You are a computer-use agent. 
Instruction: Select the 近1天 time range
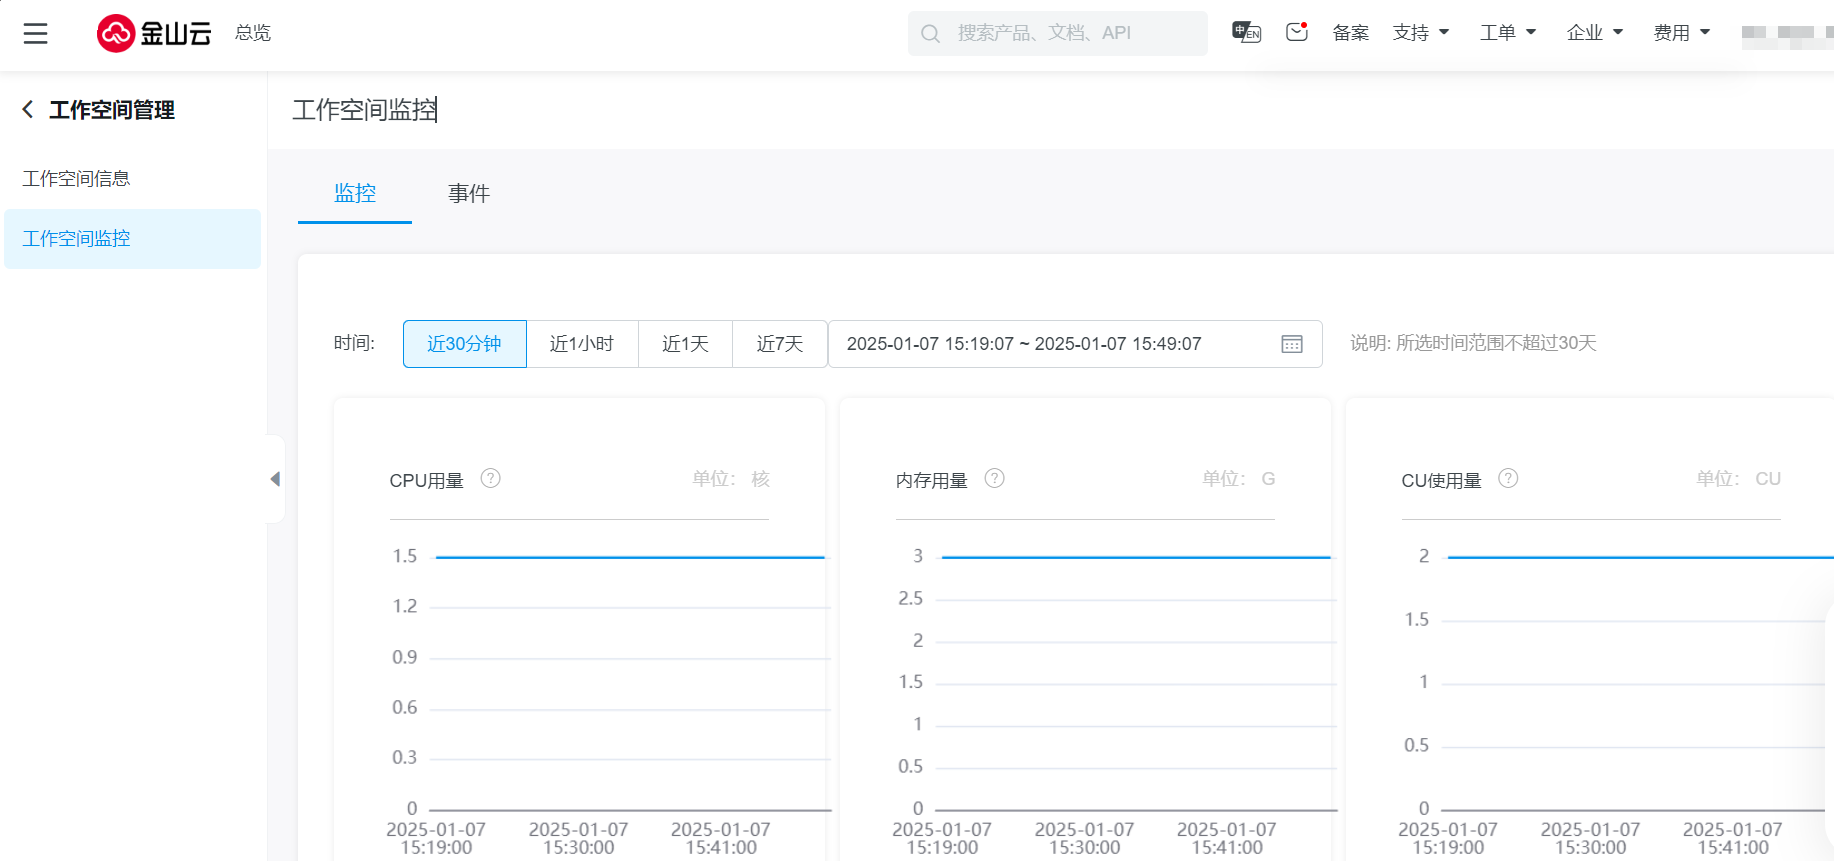(x=685, y=344)
